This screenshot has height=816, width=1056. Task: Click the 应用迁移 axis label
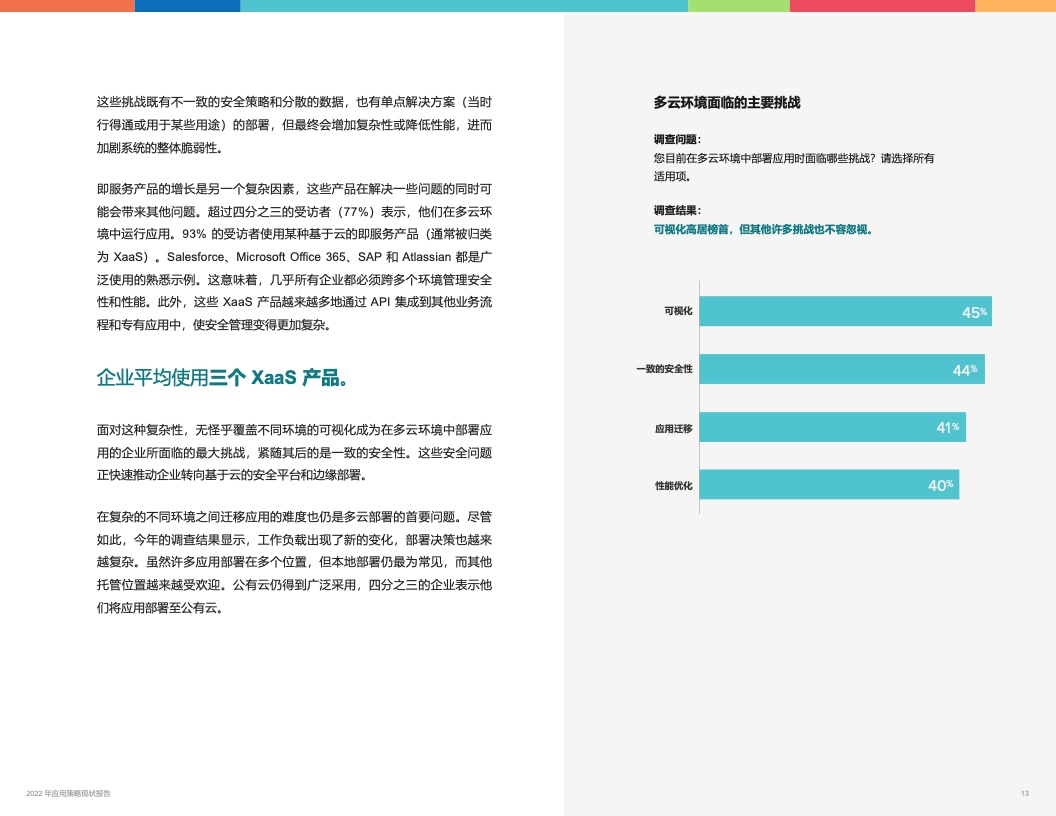(x=673, y=427)
